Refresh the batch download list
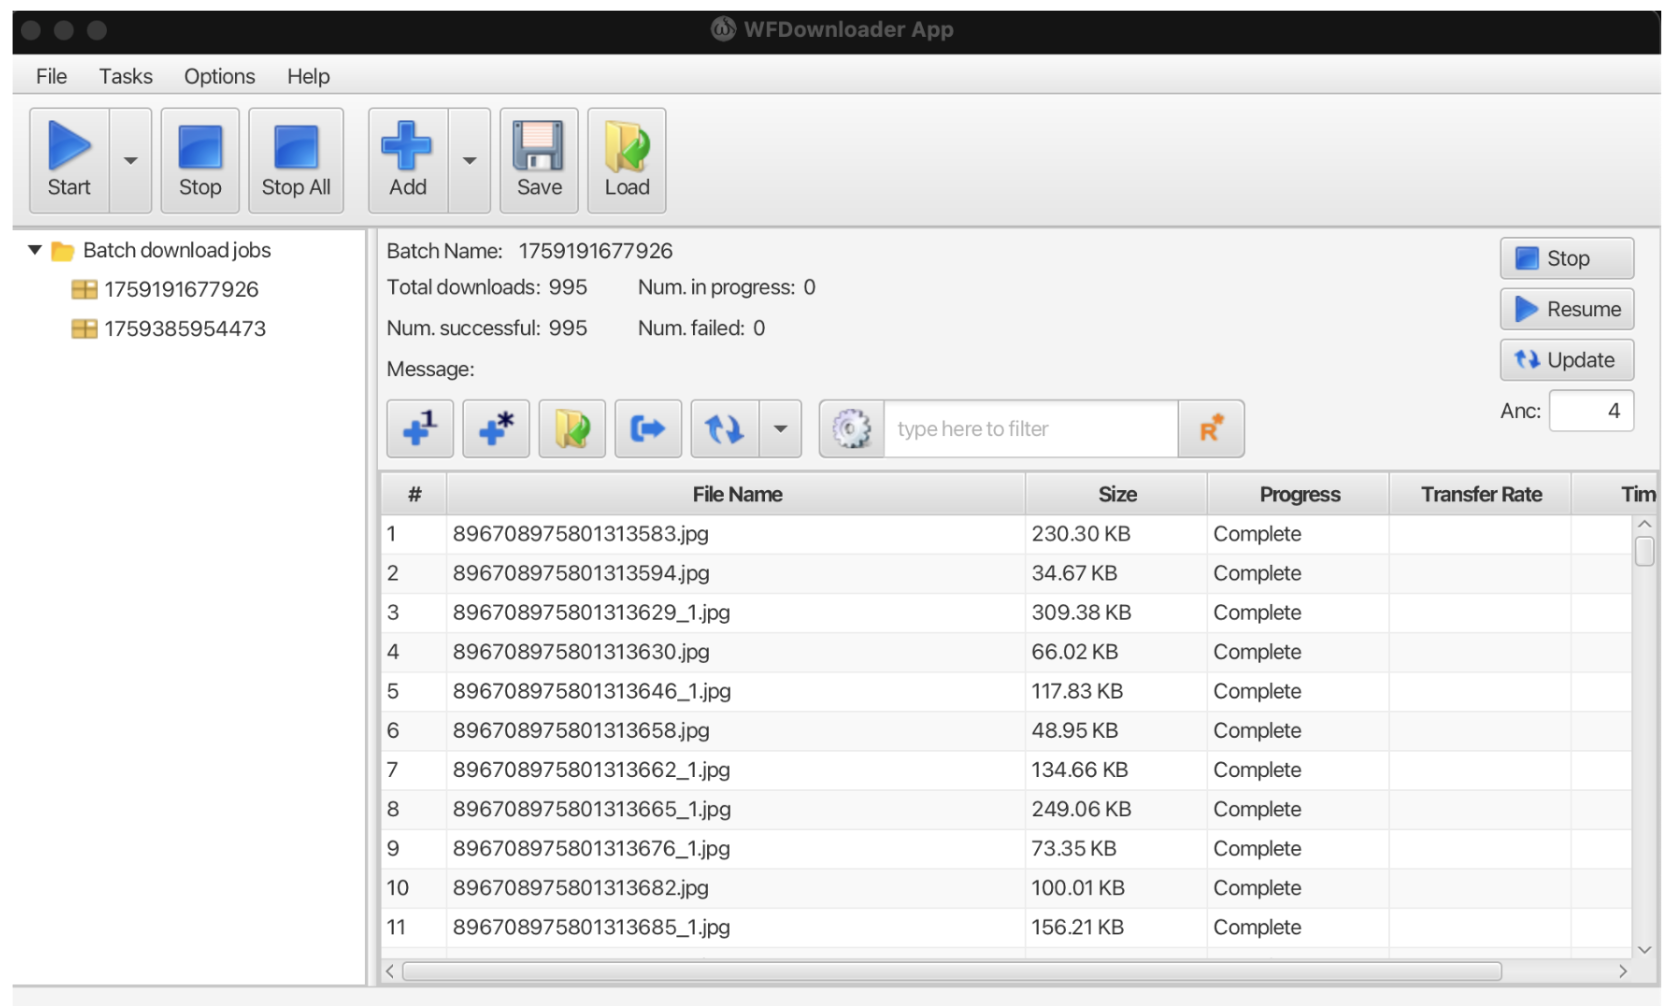The image size is (1672, 1006). tap(723, 428)
